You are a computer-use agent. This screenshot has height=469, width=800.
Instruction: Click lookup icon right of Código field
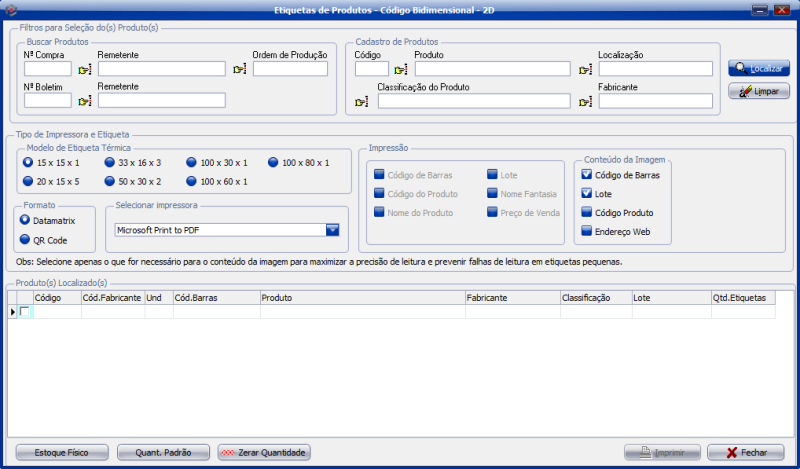[x=400, y=70]
